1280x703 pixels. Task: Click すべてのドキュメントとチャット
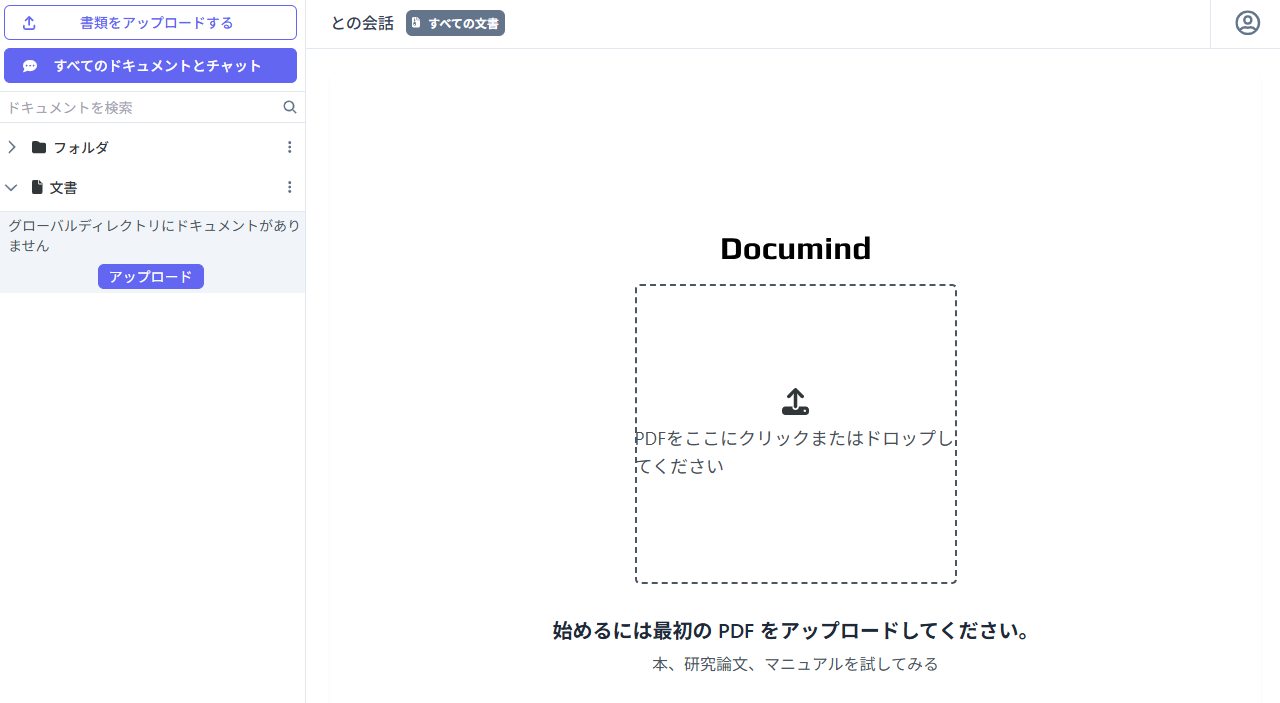150,65
